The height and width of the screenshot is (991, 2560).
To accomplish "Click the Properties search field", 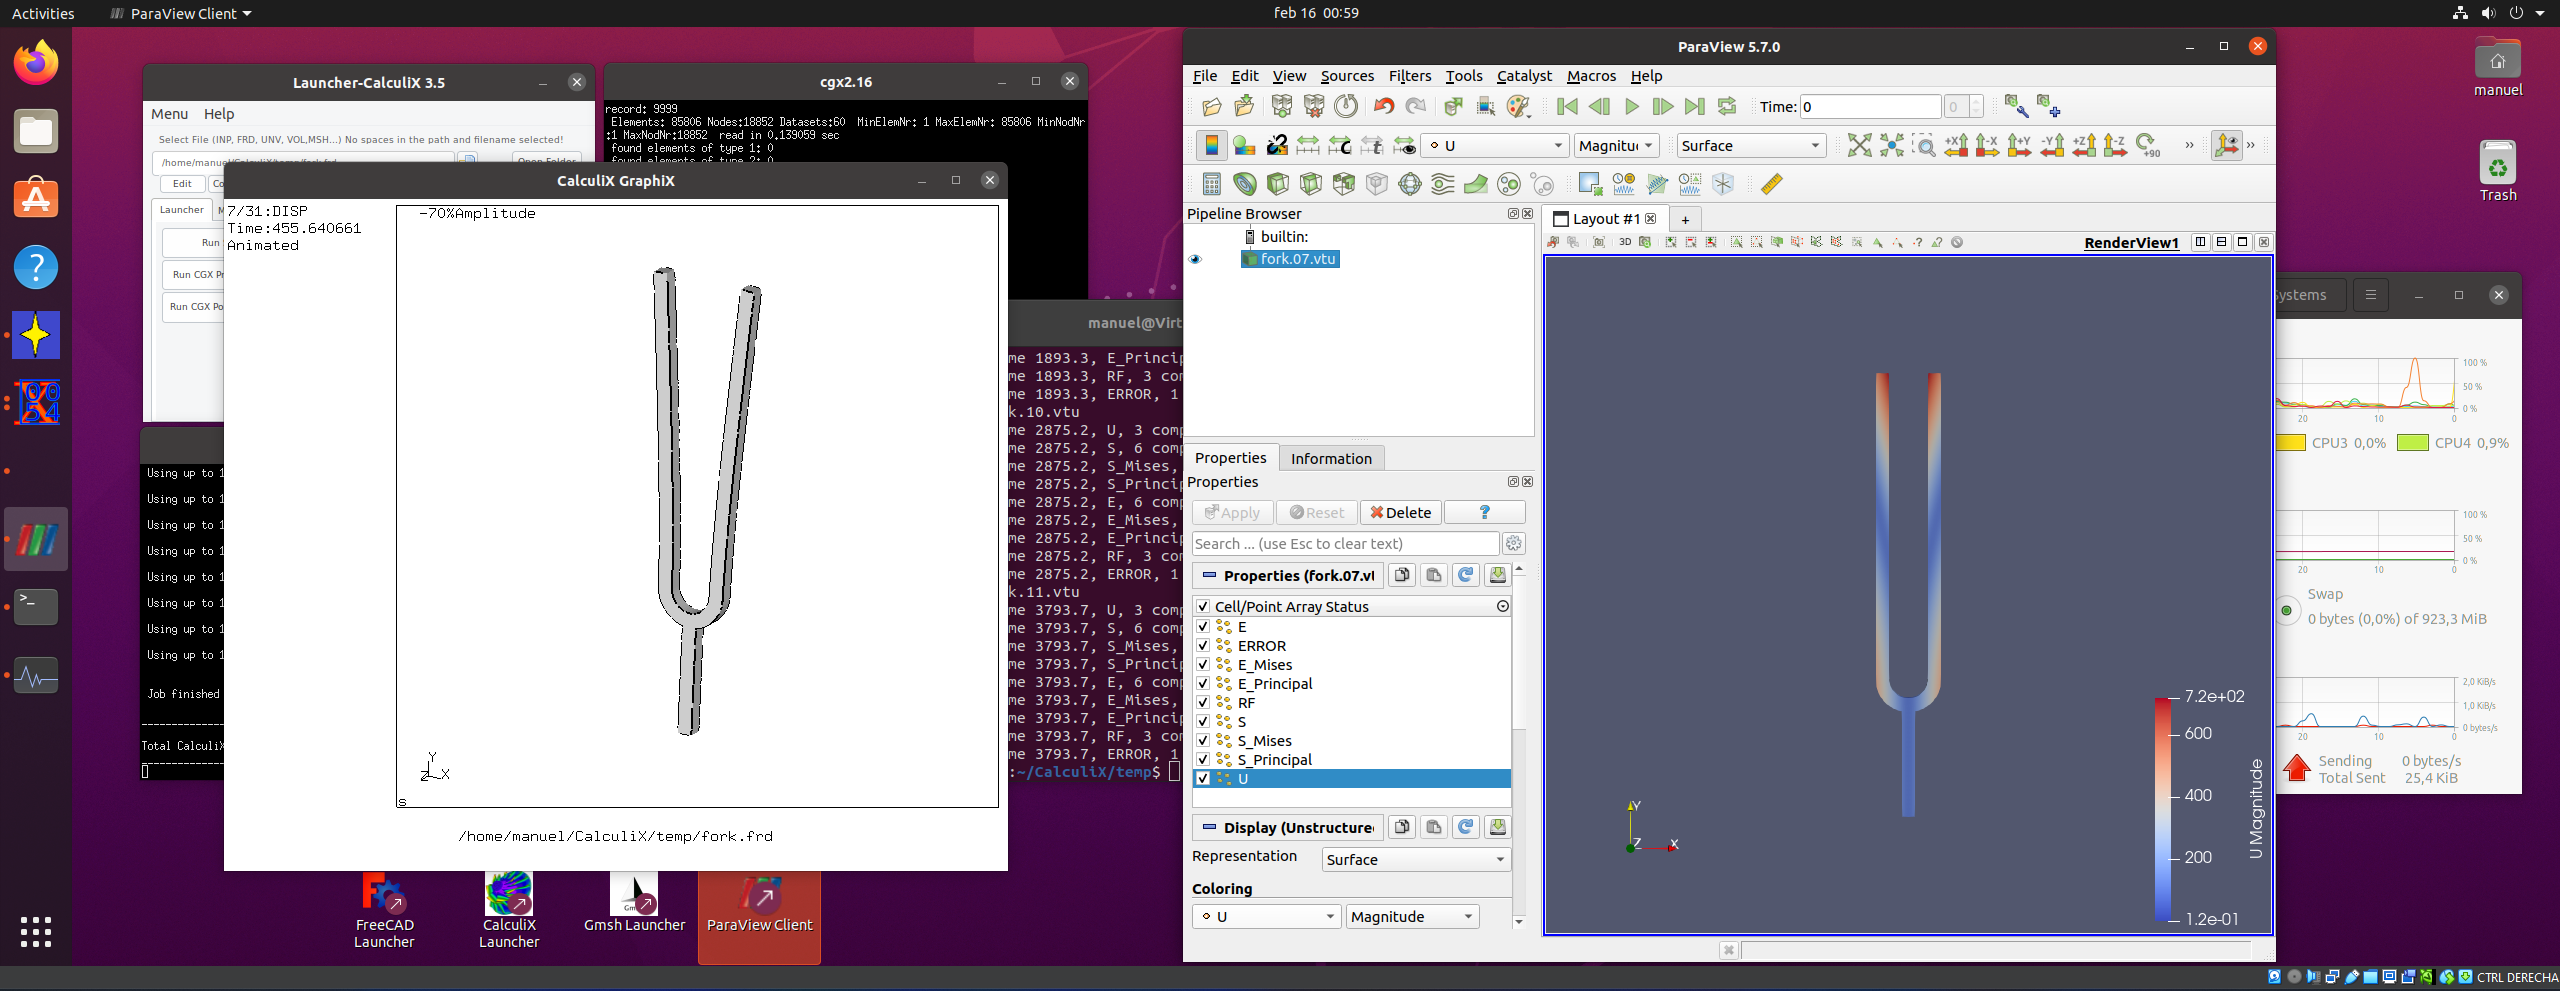I will (1346, 543).
